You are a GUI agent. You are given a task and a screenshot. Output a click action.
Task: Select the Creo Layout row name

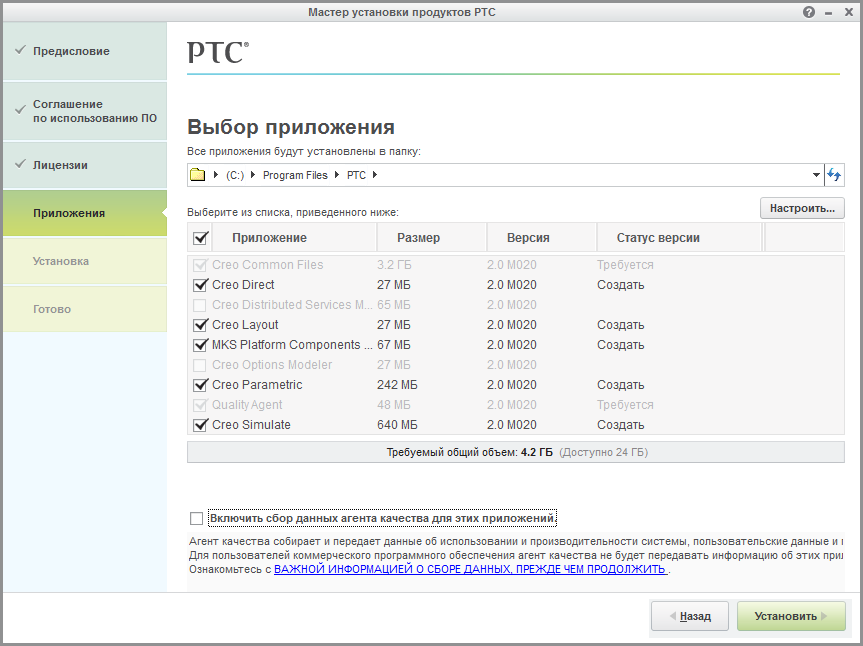[245, 325]
